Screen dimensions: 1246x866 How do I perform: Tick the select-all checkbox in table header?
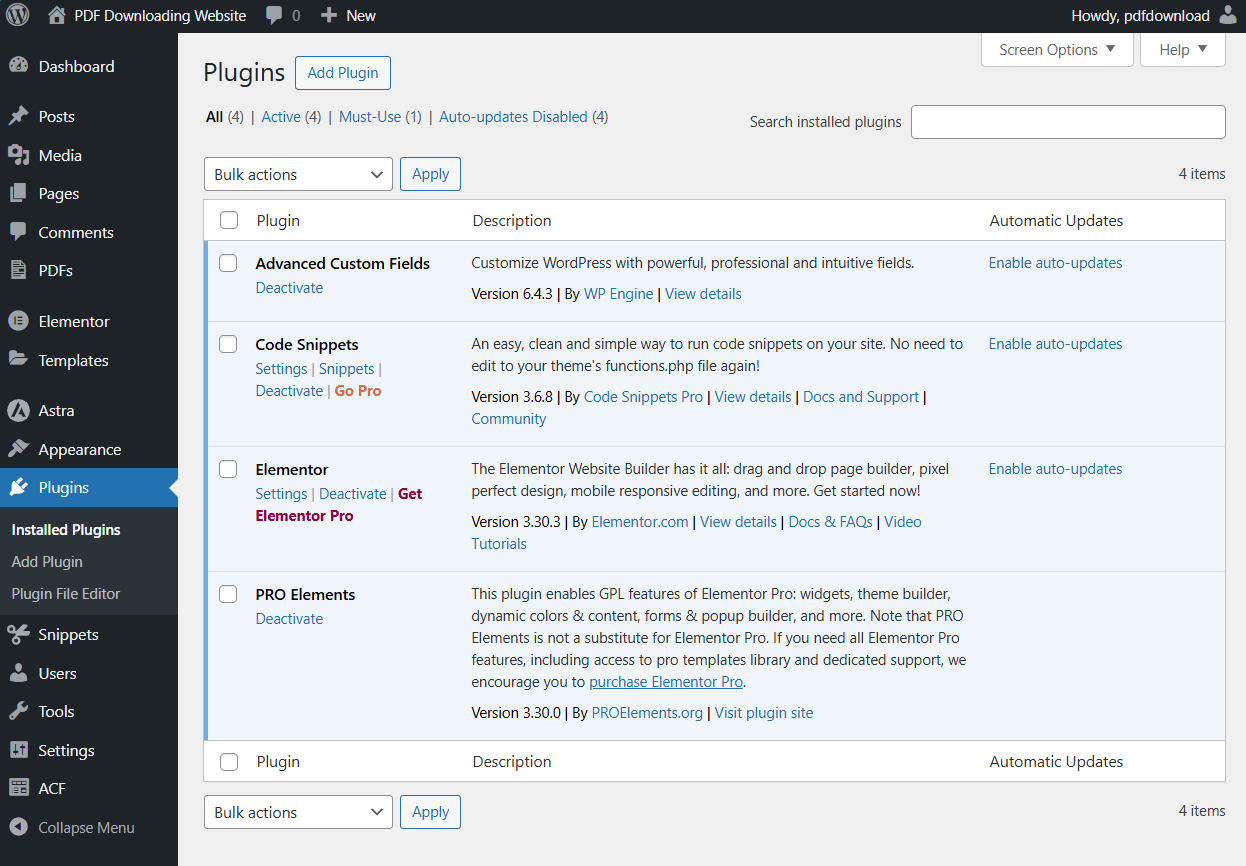point(229,220)
